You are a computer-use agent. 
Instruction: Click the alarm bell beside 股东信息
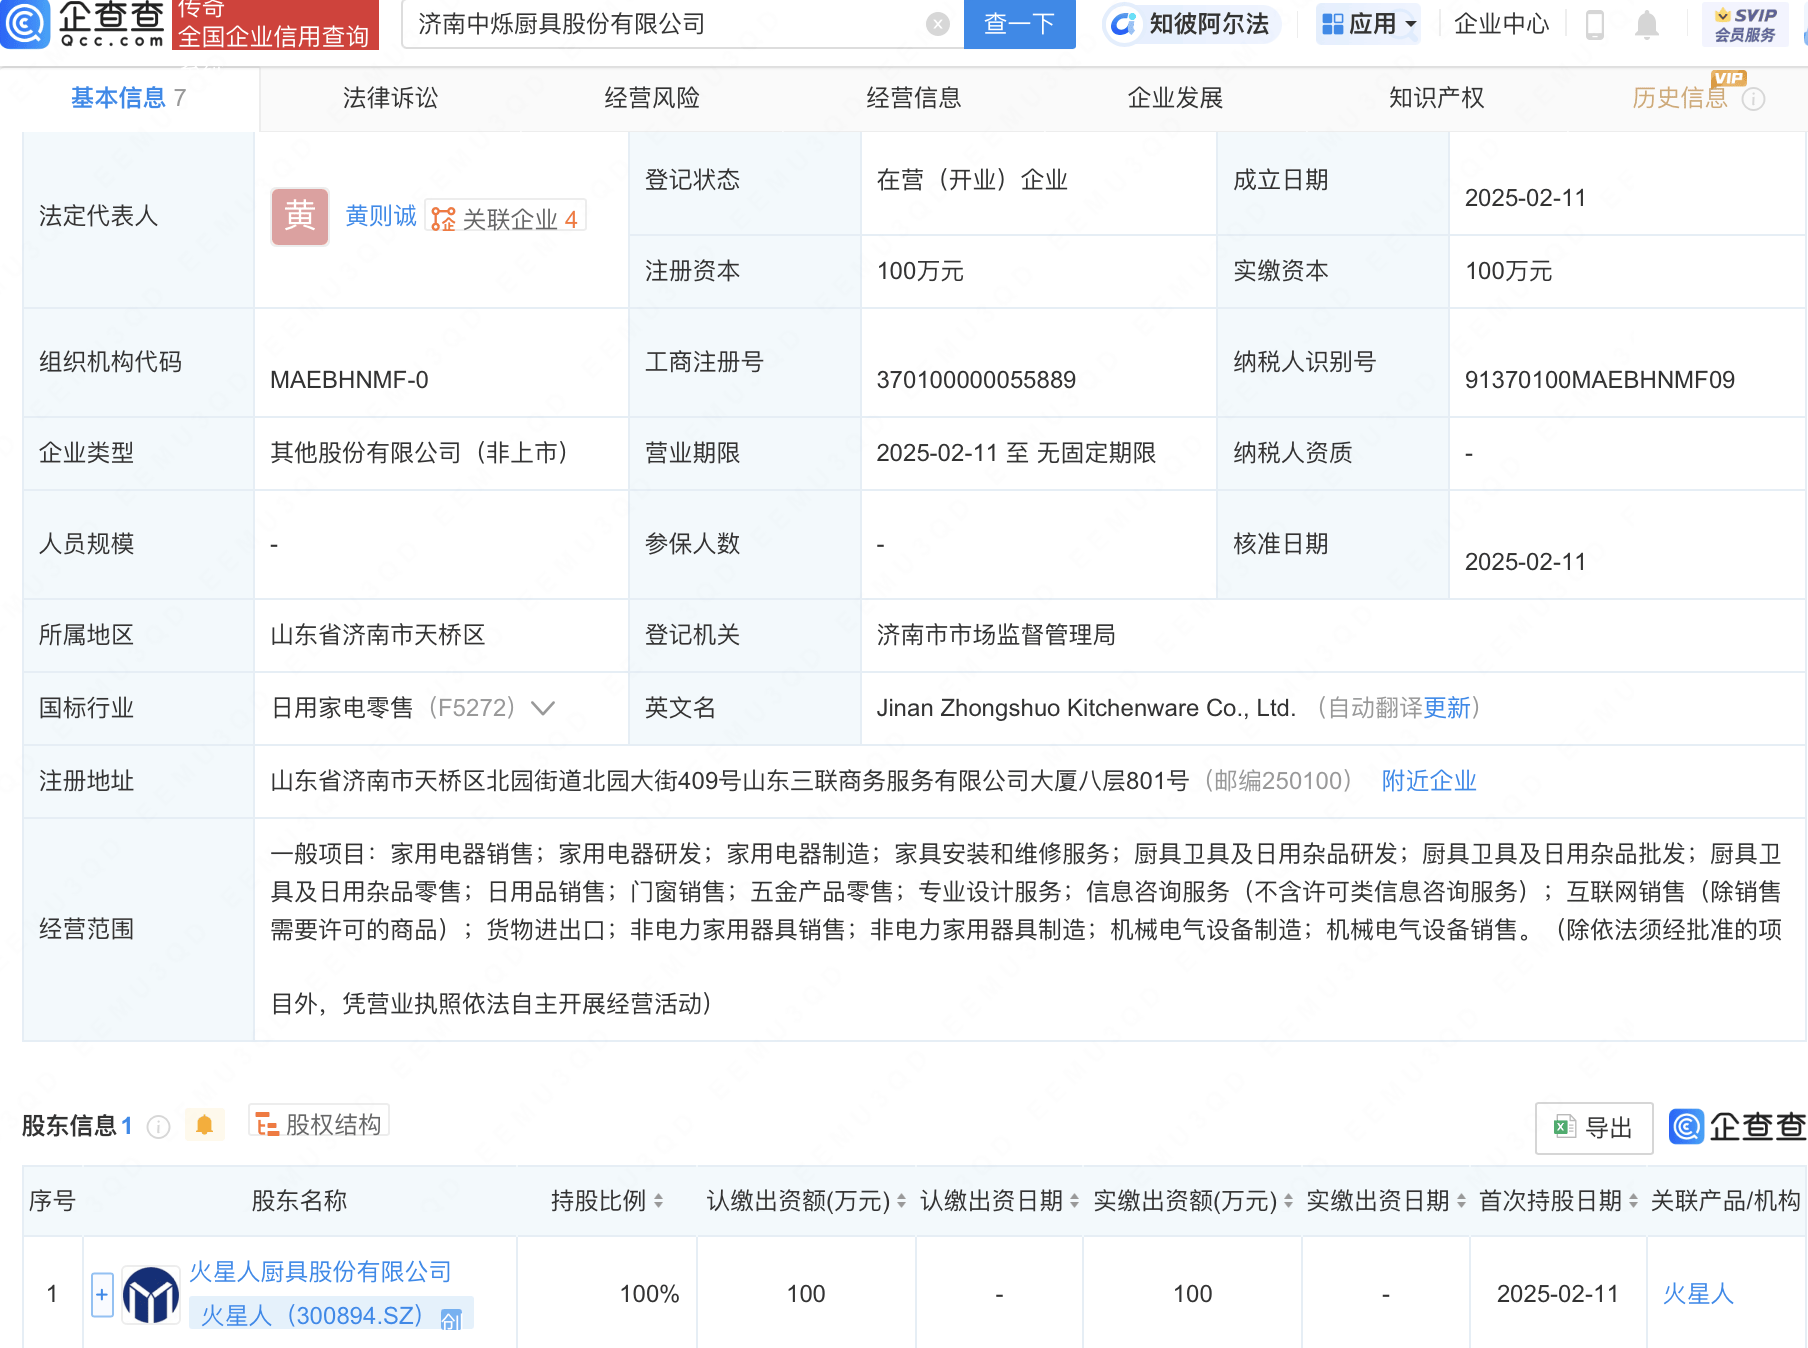pos(206,1124)
